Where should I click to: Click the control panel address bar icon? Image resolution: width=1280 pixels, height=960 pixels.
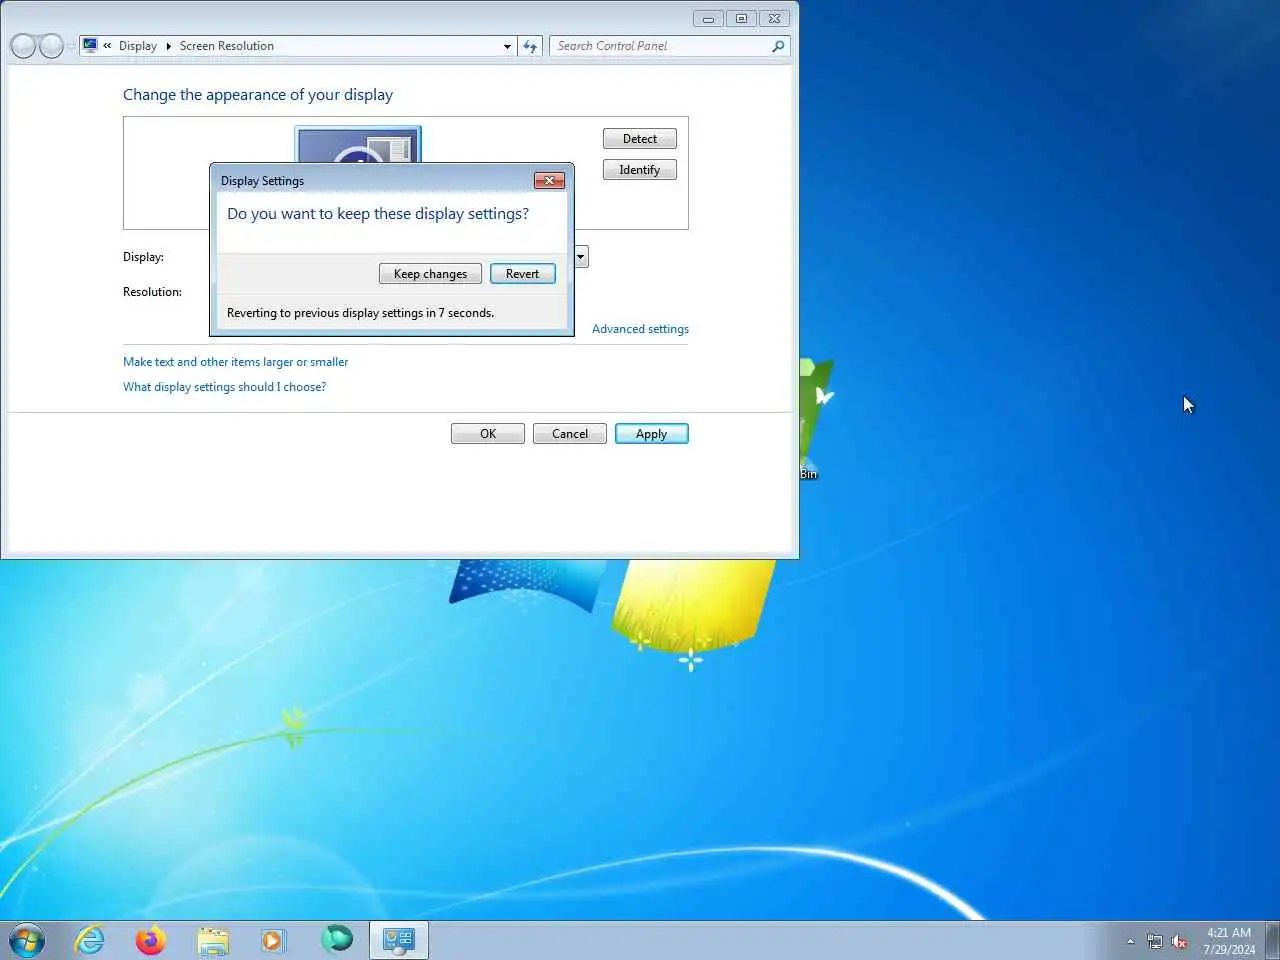(x=90, y=46)
